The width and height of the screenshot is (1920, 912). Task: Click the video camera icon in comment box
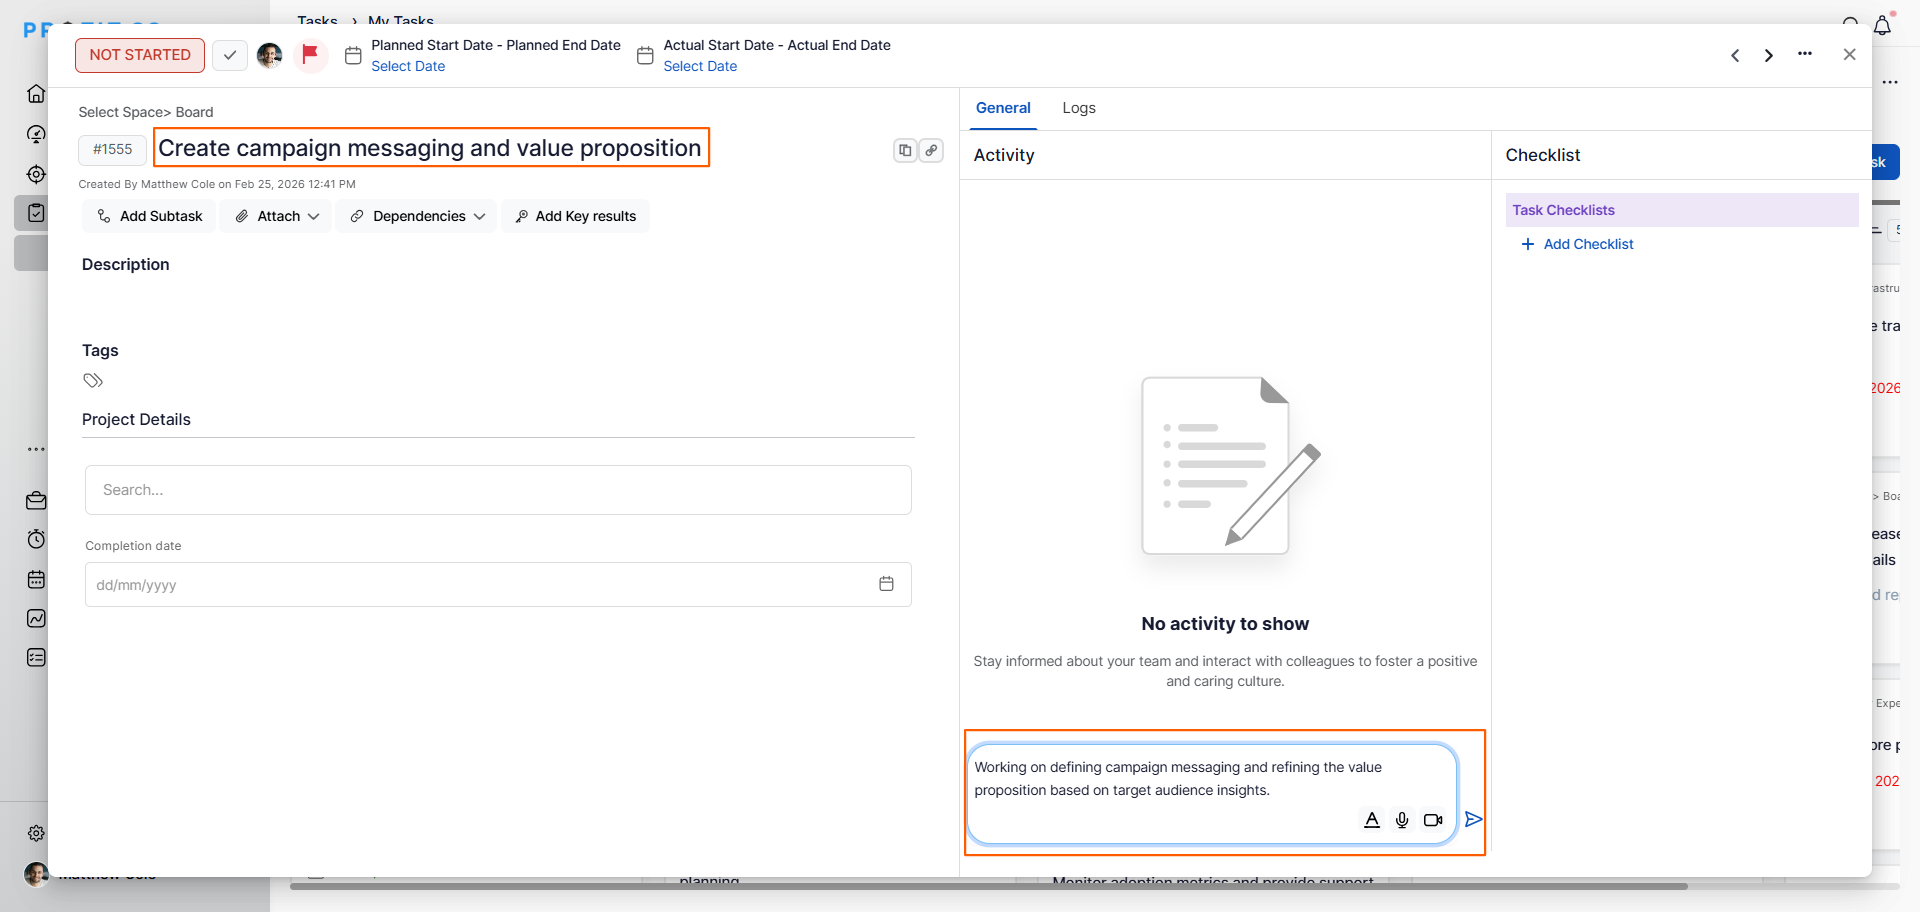(1433, 820)
